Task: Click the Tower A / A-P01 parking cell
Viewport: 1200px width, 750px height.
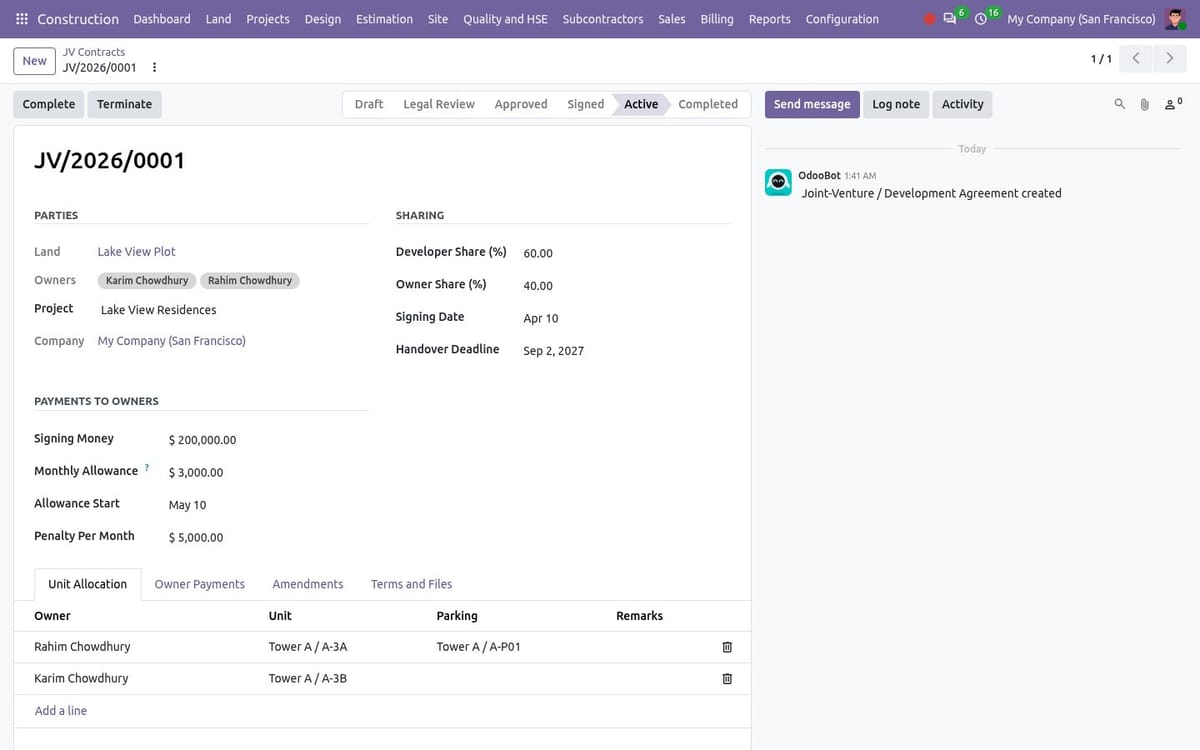Action: tap(517, 647)
